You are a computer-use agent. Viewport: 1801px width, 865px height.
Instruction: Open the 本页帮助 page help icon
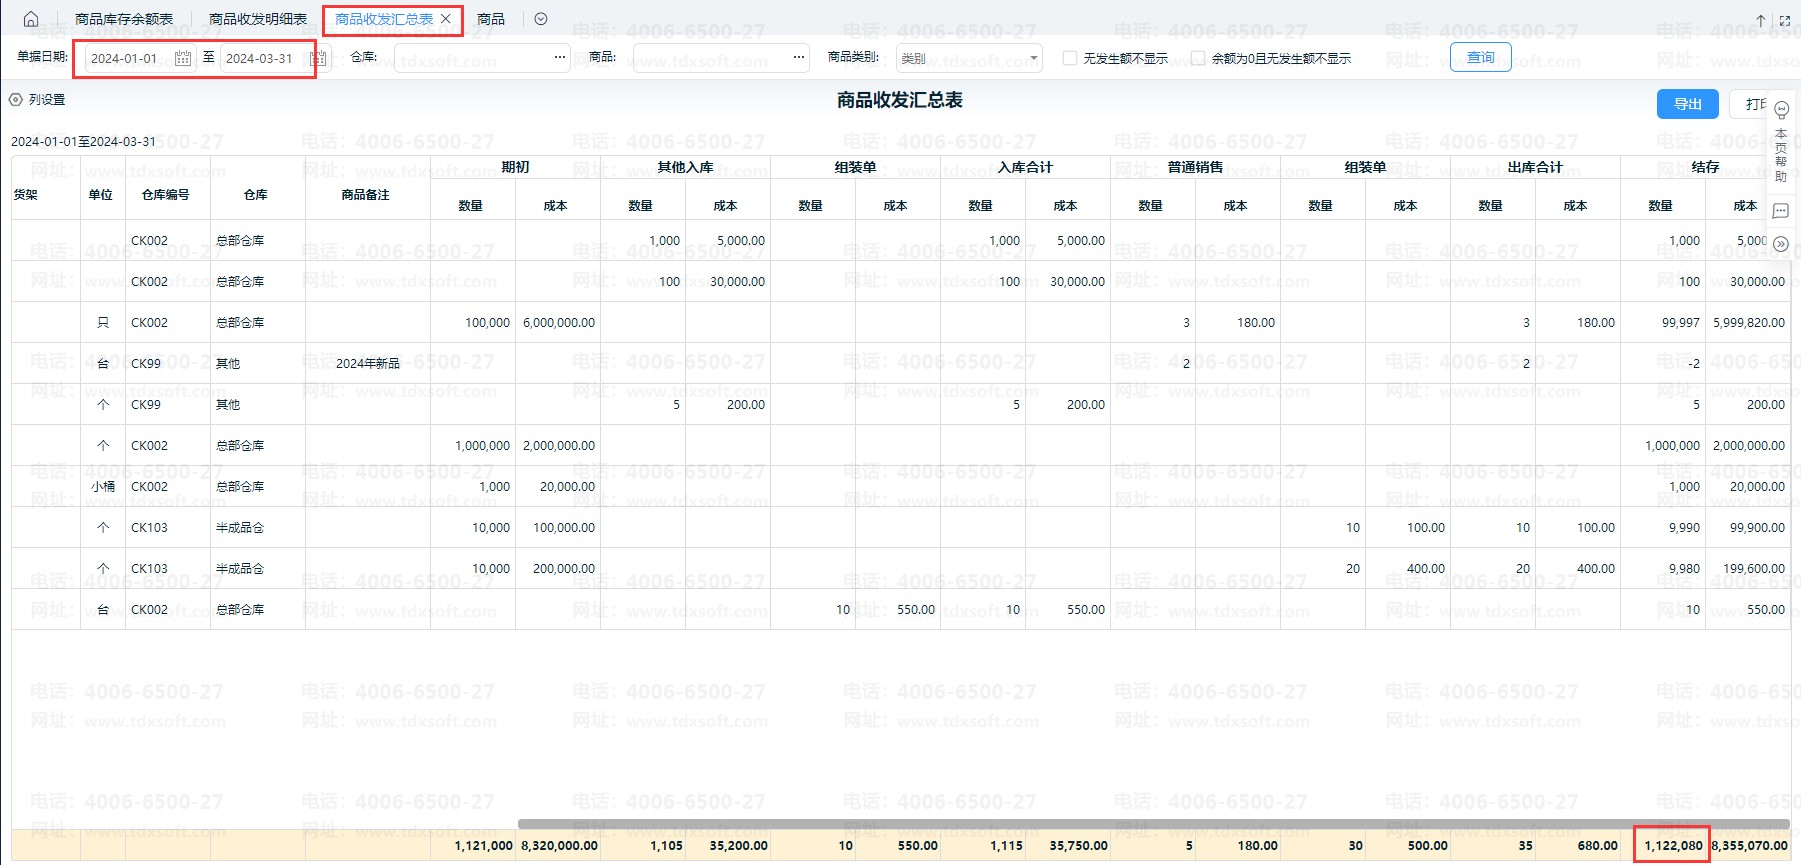pos(1781,111)
